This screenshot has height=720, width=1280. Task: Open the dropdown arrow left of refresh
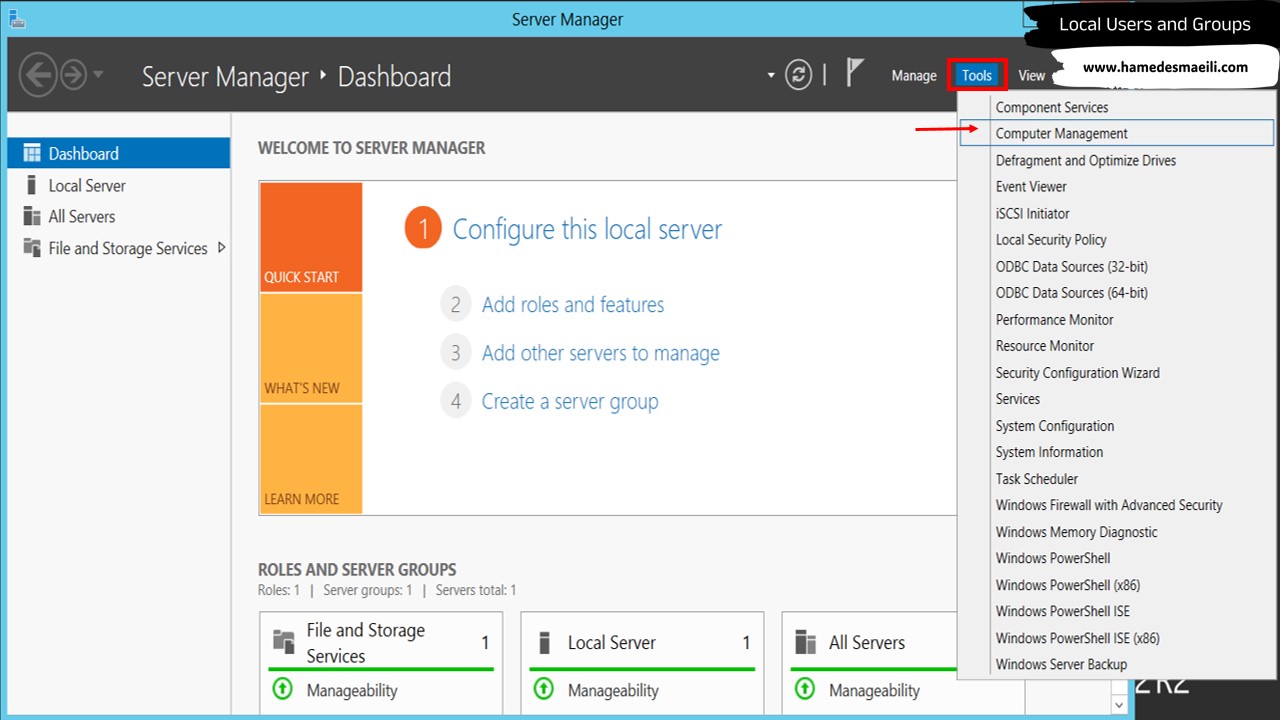(x=771, y=75)
